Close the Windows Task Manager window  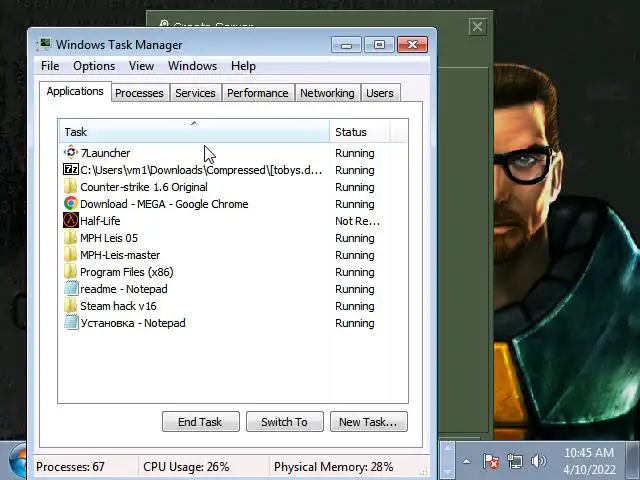[x=412, y=44]
